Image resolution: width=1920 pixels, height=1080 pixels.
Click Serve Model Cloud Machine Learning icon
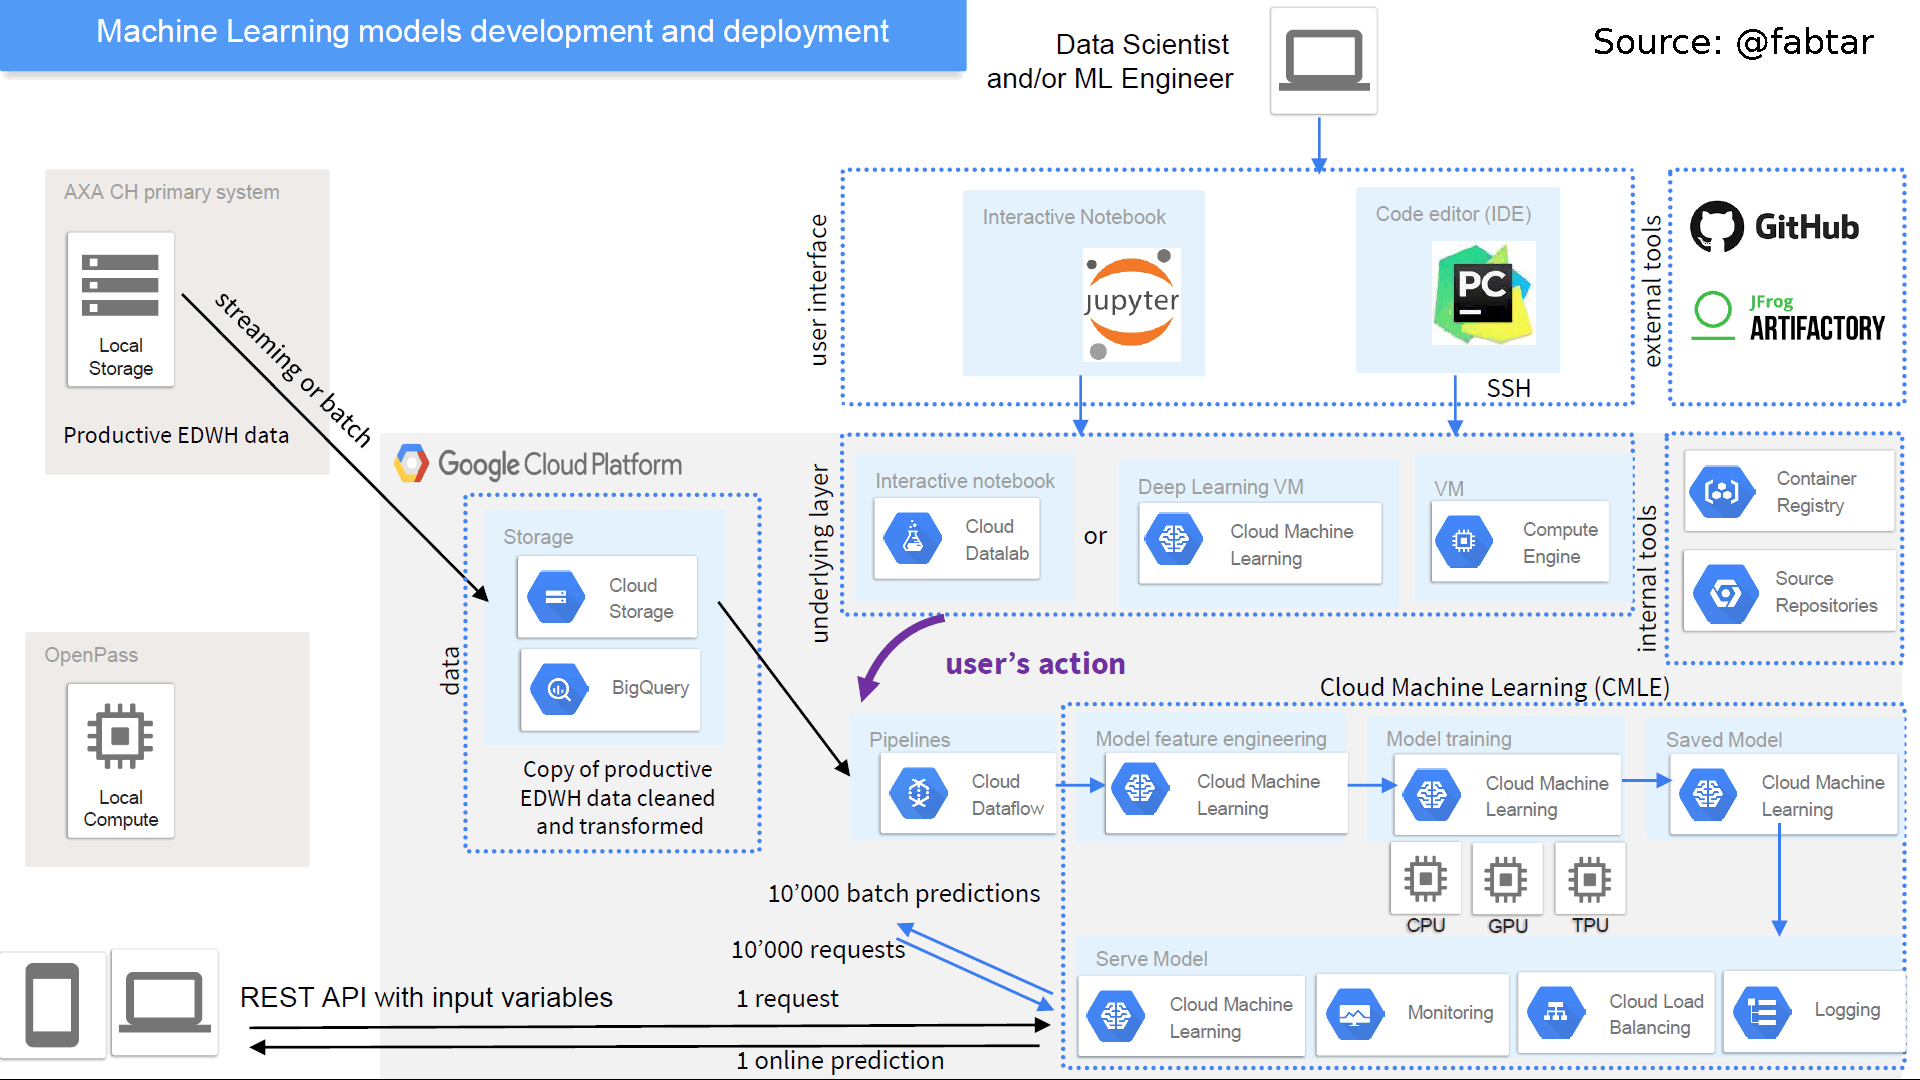coord(1116,1016)
